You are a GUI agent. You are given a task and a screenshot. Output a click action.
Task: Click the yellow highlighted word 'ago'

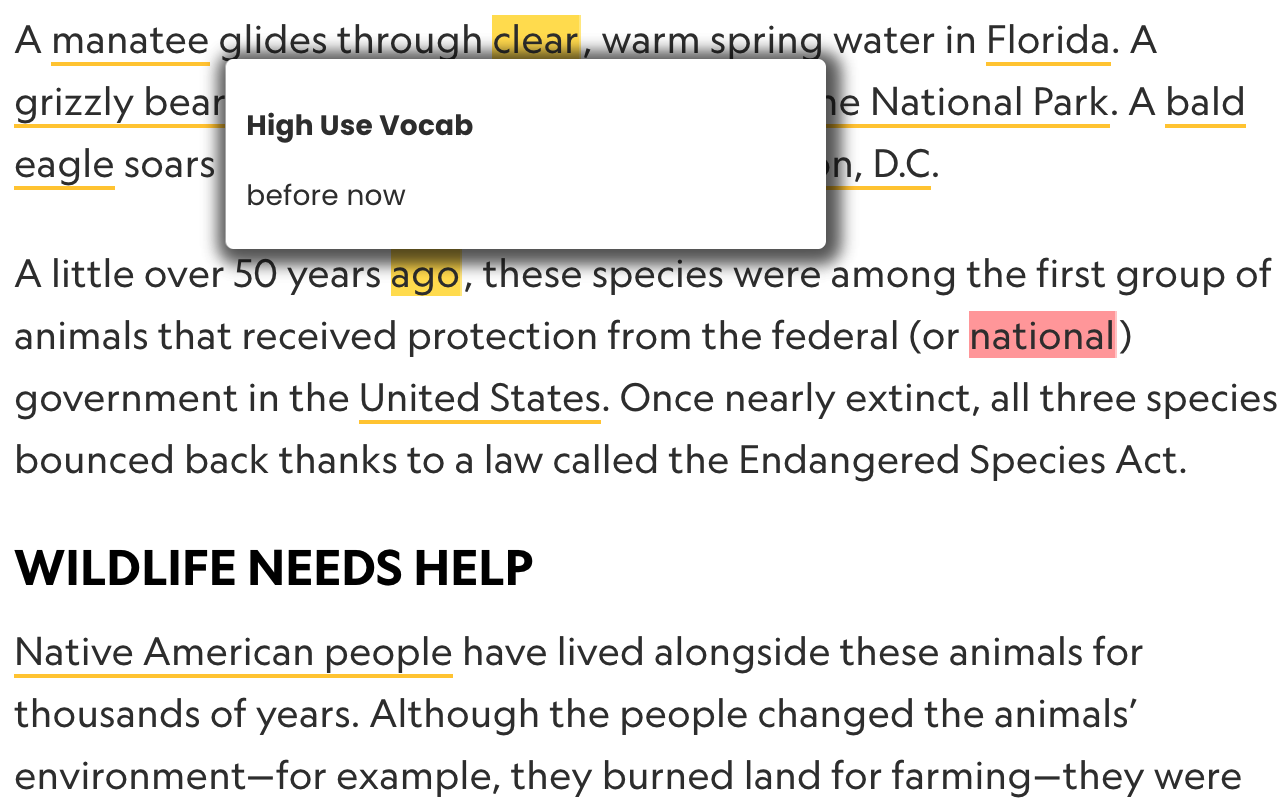point(425,274)
